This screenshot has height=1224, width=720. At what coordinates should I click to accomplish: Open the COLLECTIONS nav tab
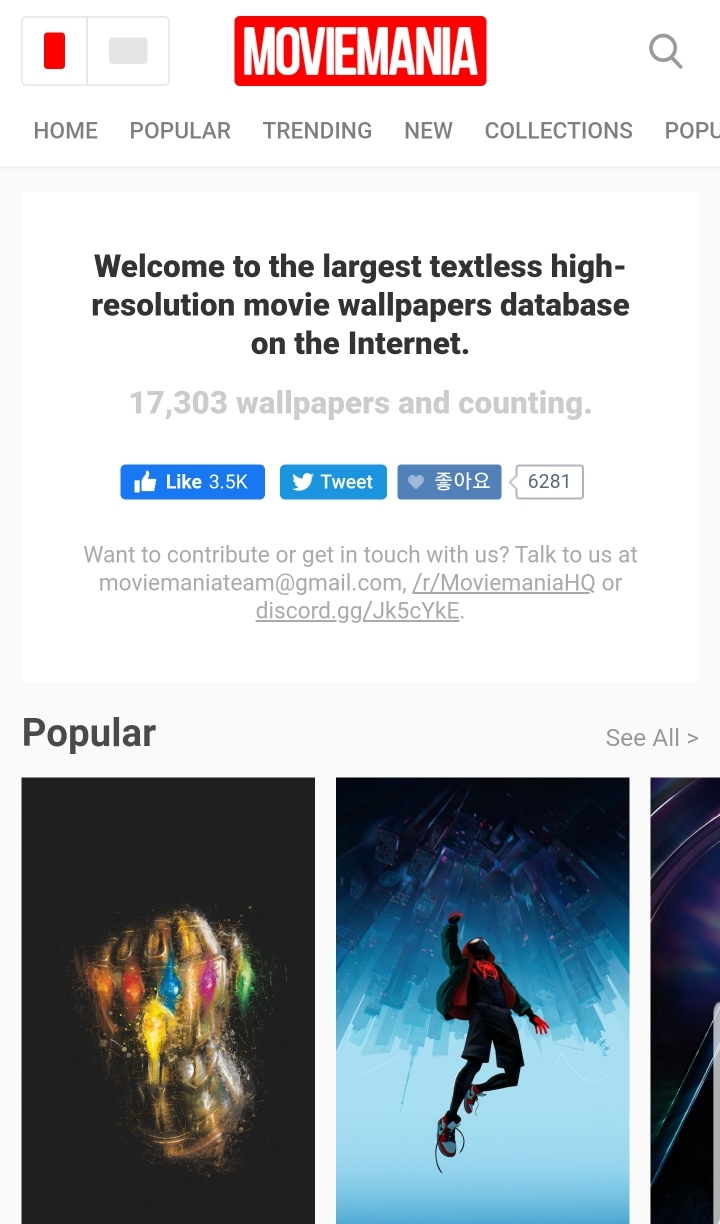pyautogui.click(x=559, y=131)
